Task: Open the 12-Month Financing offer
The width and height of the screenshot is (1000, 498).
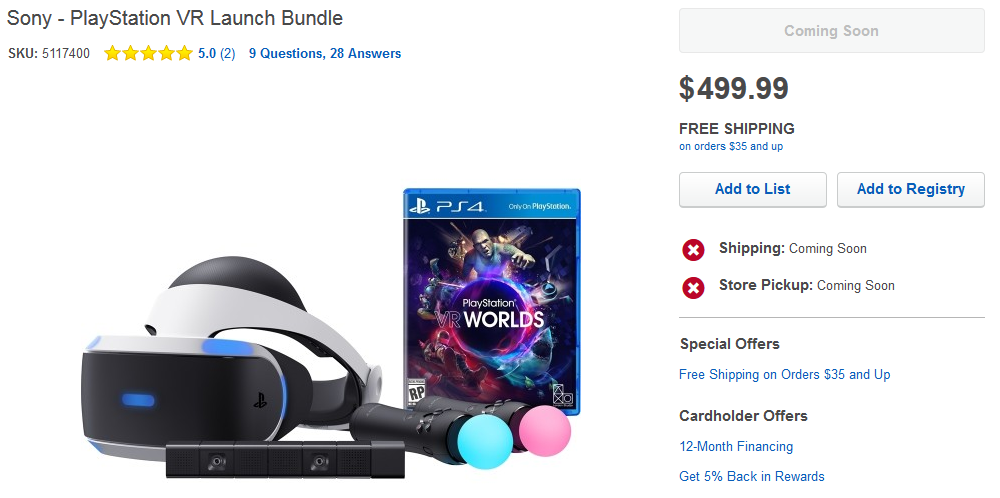Action: 736,447
